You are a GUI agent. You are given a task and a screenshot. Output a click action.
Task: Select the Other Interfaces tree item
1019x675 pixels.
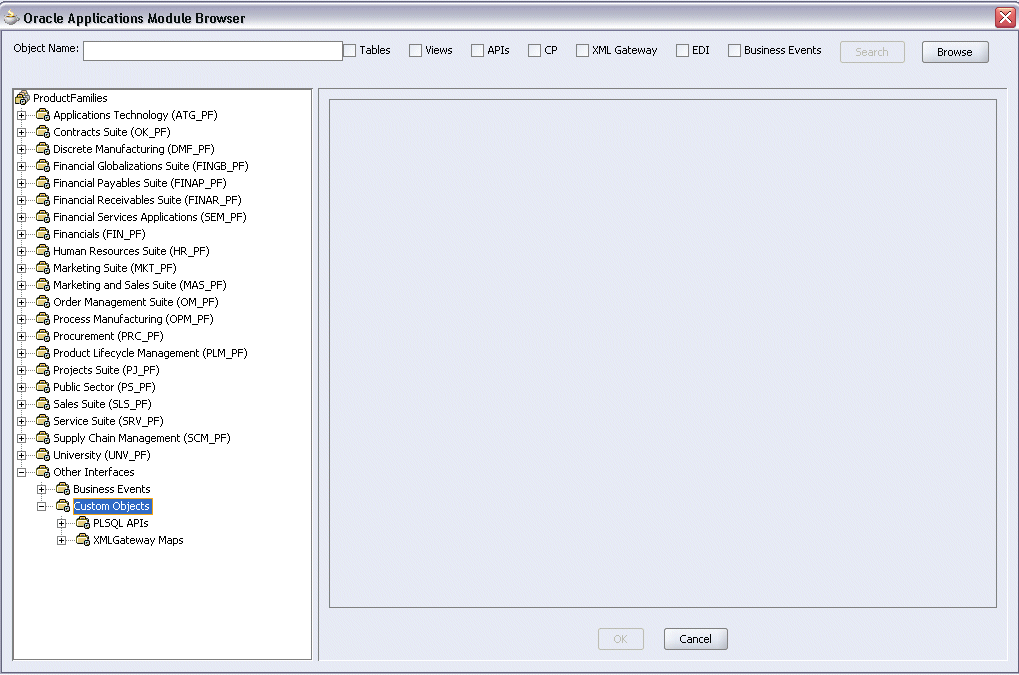point(94,472)
